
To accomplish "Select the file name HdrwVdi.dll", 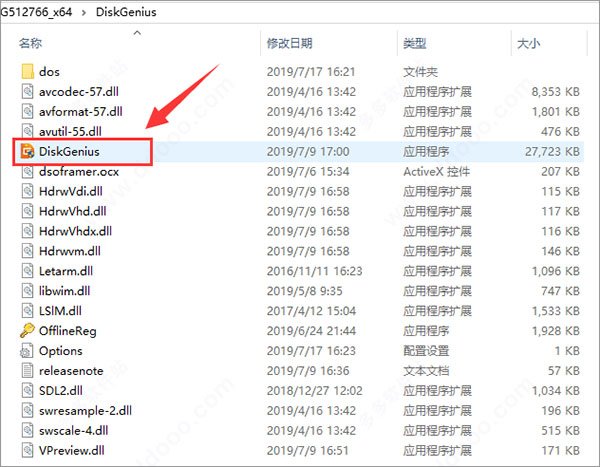I will point(71,191).
